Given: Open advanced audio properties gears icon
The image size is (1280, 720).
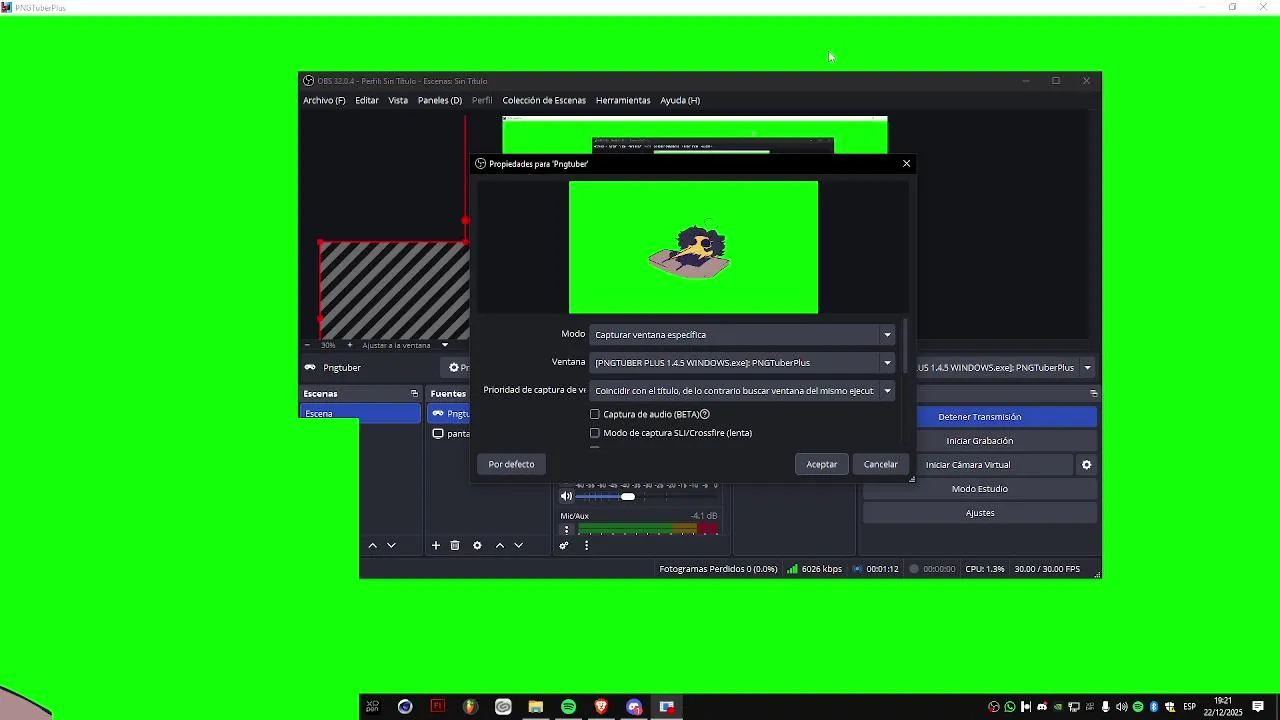Looking at the screenshot, I should click(x=564, y=545).
